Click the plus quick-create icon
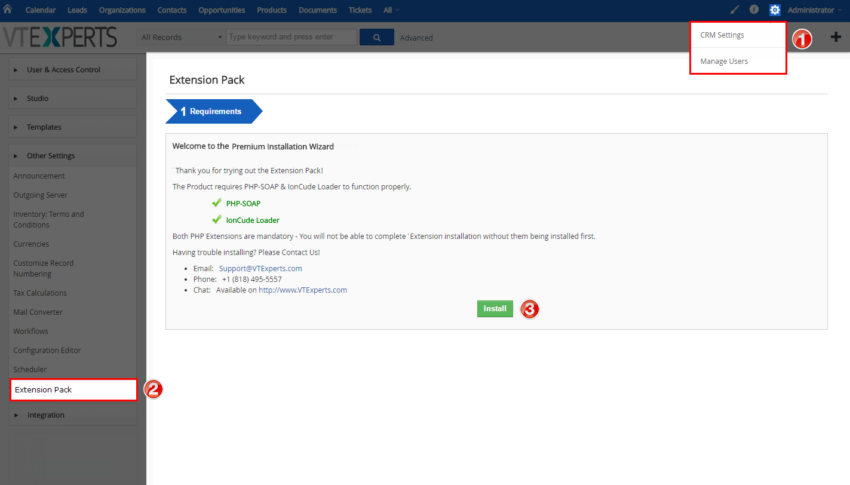Viewport: 850px width, 485px height. point(835,37)
